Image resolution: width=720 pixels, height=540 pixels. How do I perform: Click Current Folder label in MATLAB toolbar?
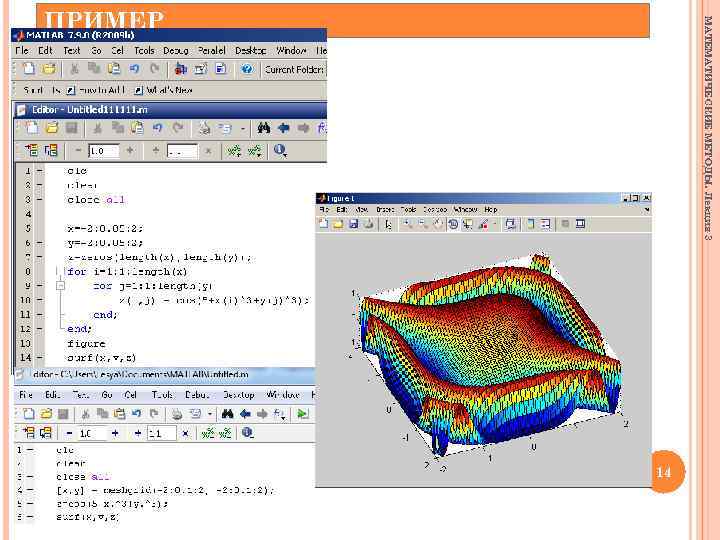[294, 70]
